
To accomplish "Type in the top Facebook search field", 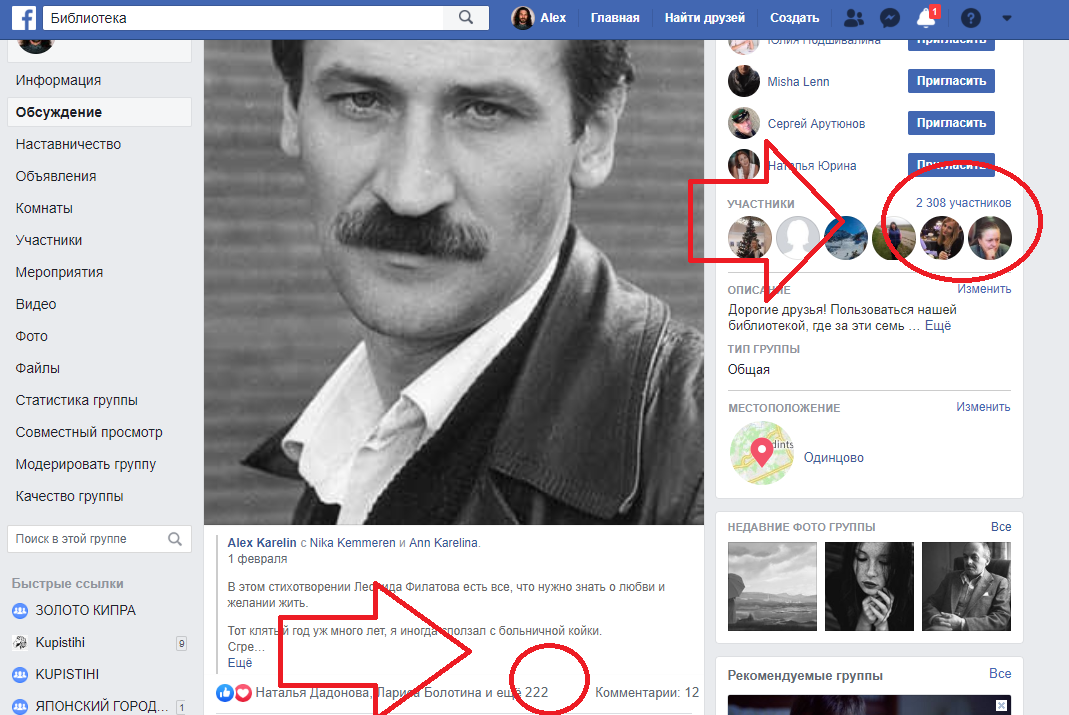I will pyautogui.click(x=240, y=18).
